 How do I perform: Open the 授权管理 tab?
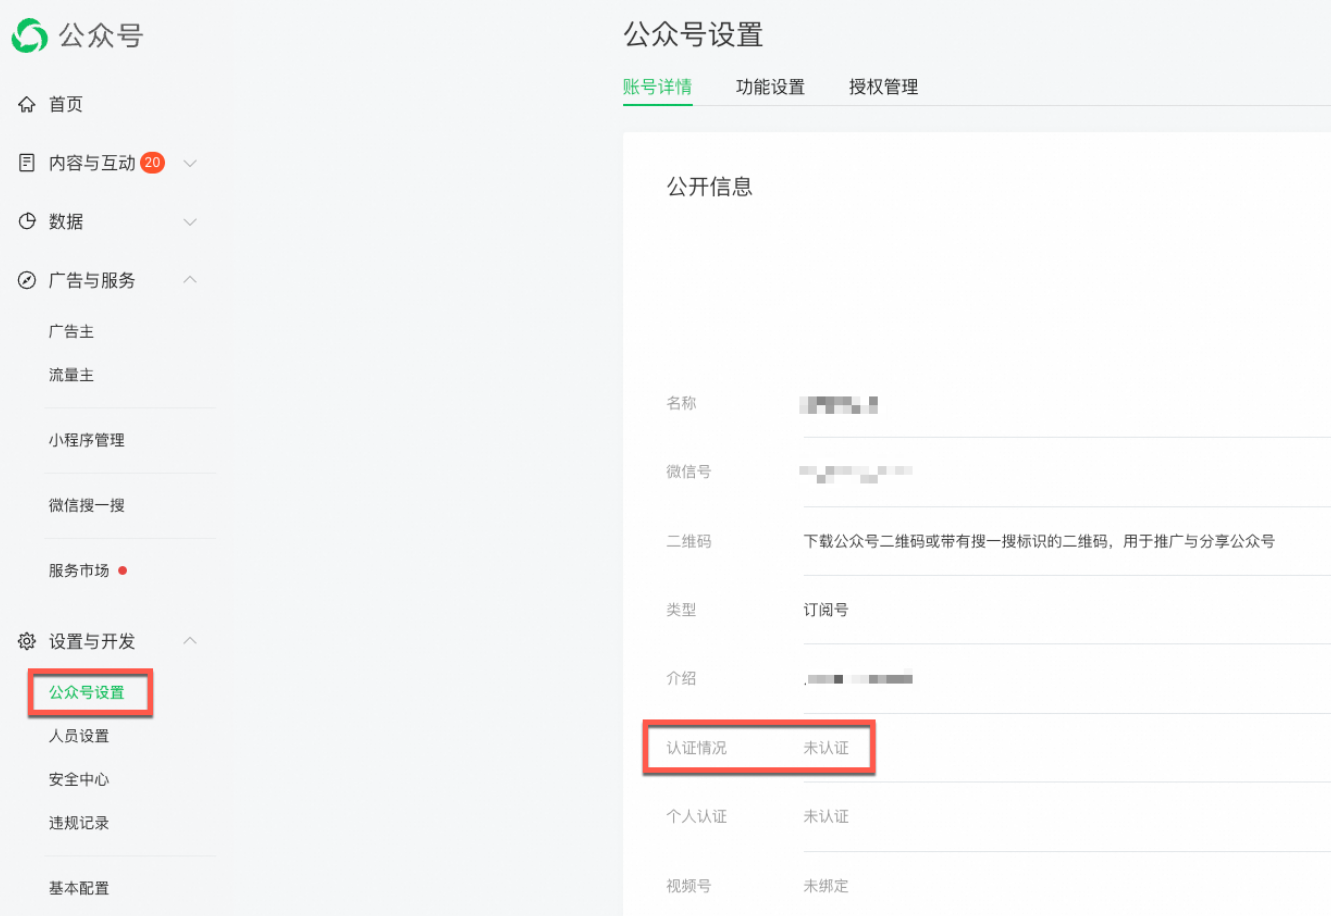[883, 87]
